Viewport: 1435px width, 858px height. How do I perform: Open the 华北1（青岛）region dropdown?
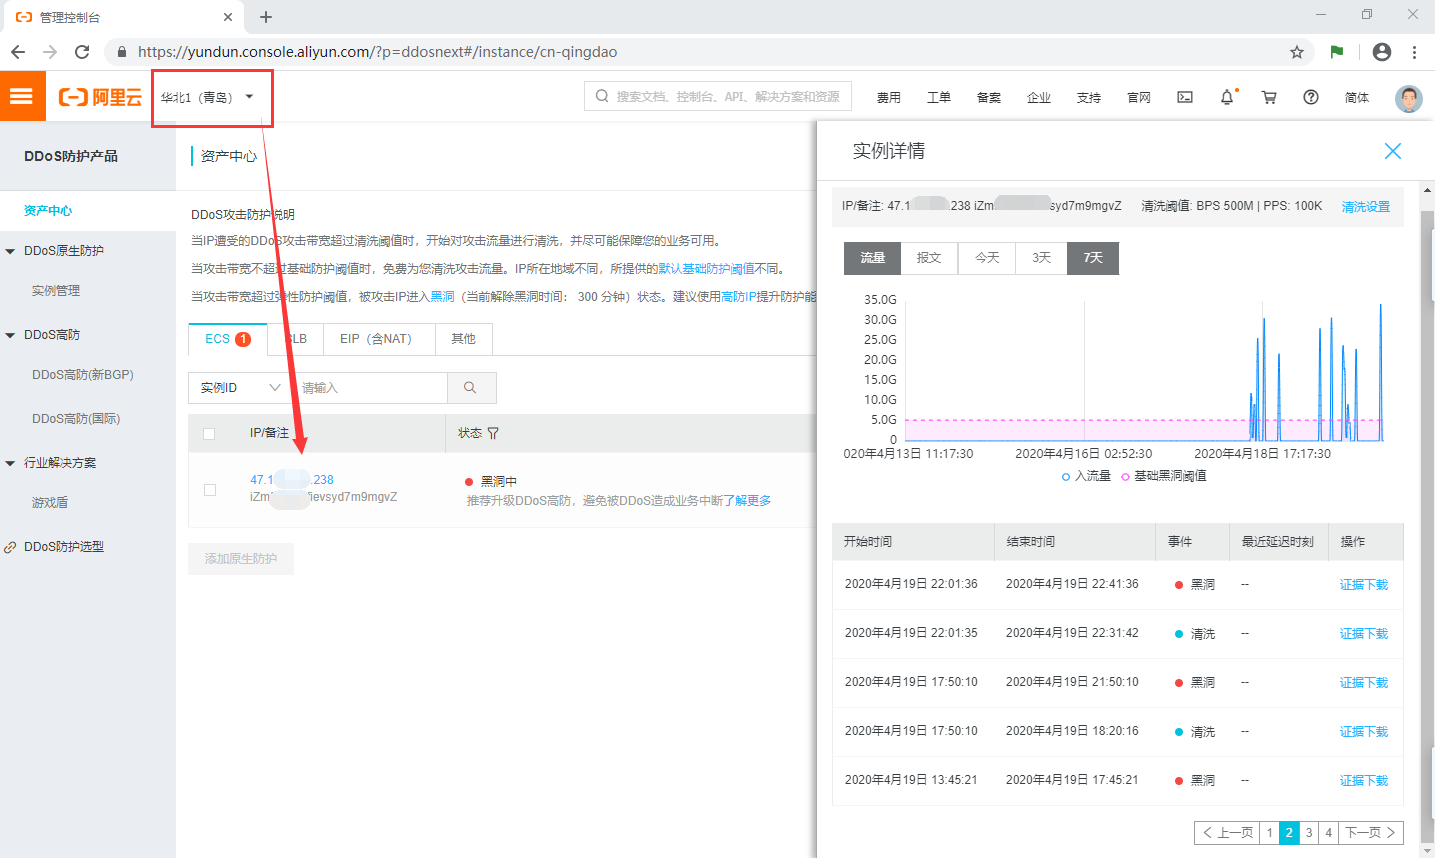208,97
